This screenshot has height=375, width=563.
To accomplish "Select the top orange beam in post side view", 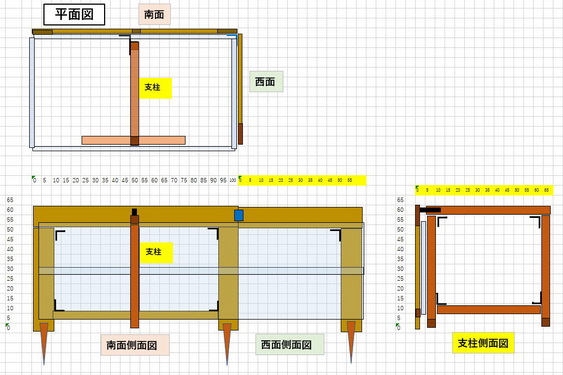I will point(488,210).
